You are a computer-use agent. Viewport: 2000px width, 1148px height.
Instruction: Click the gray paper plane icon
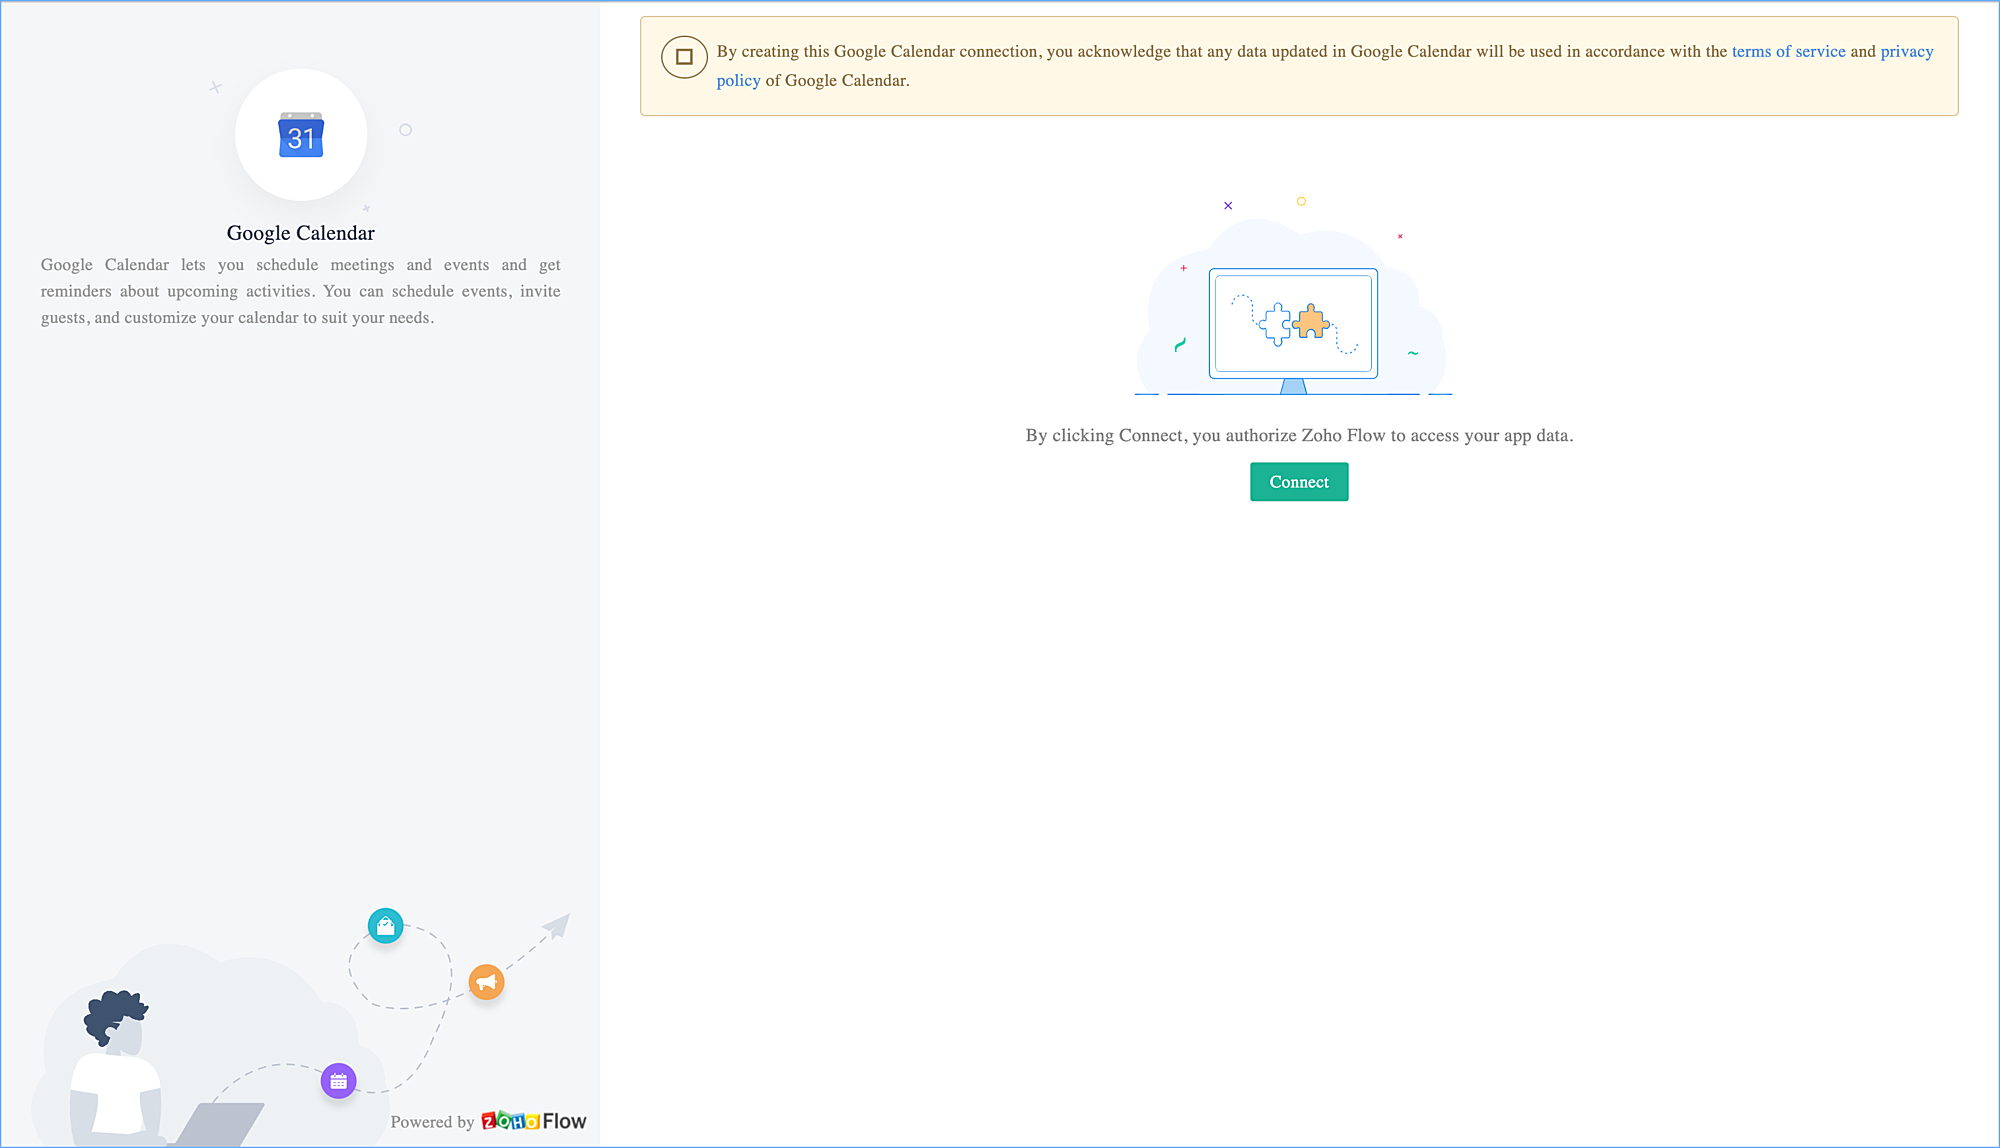556,926
